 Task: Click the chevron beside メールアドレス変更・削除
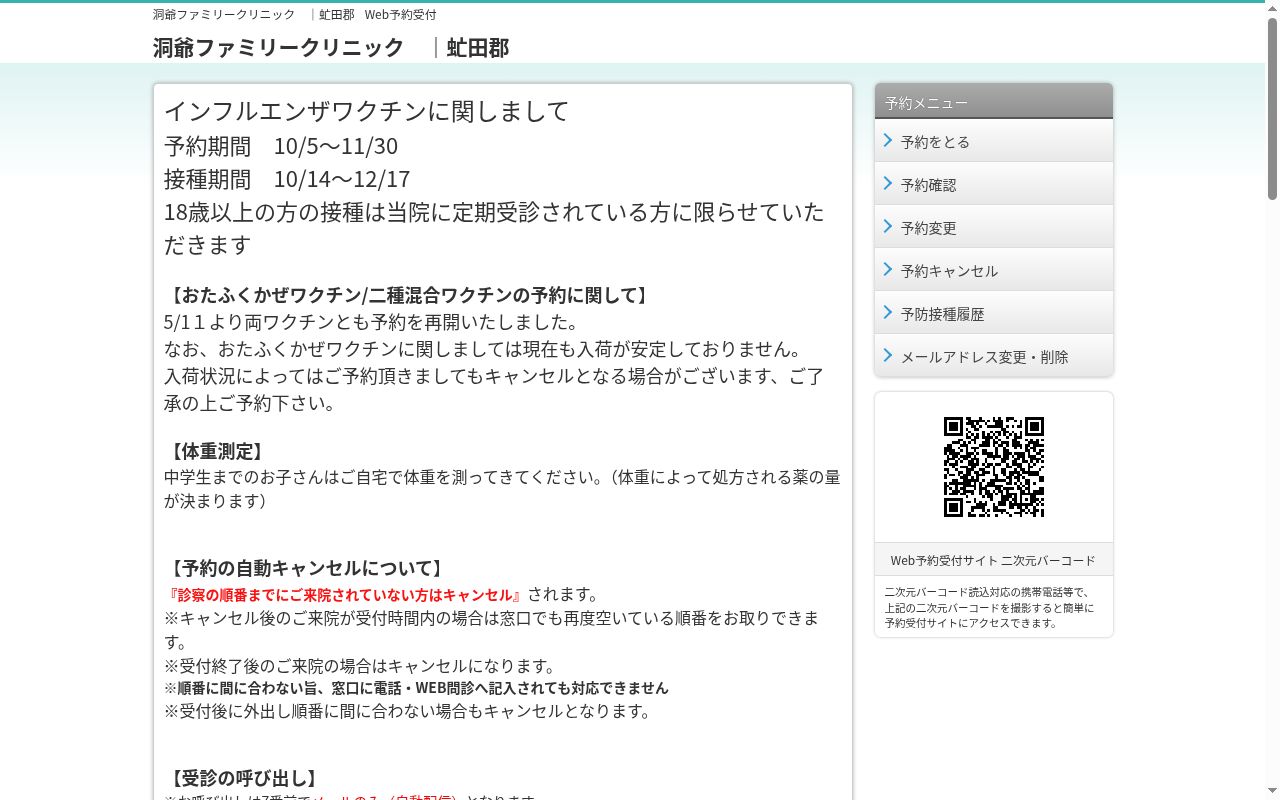click(887, 355)
